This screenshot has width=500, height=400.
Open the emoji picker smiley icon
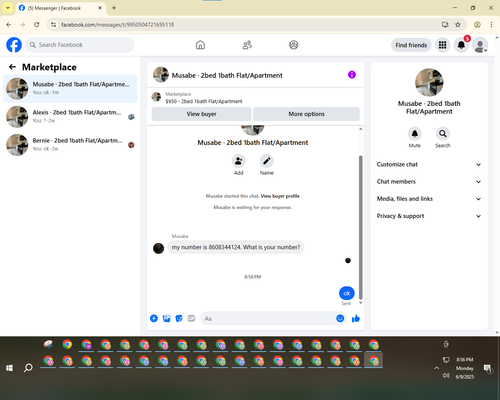click(340, 318)
